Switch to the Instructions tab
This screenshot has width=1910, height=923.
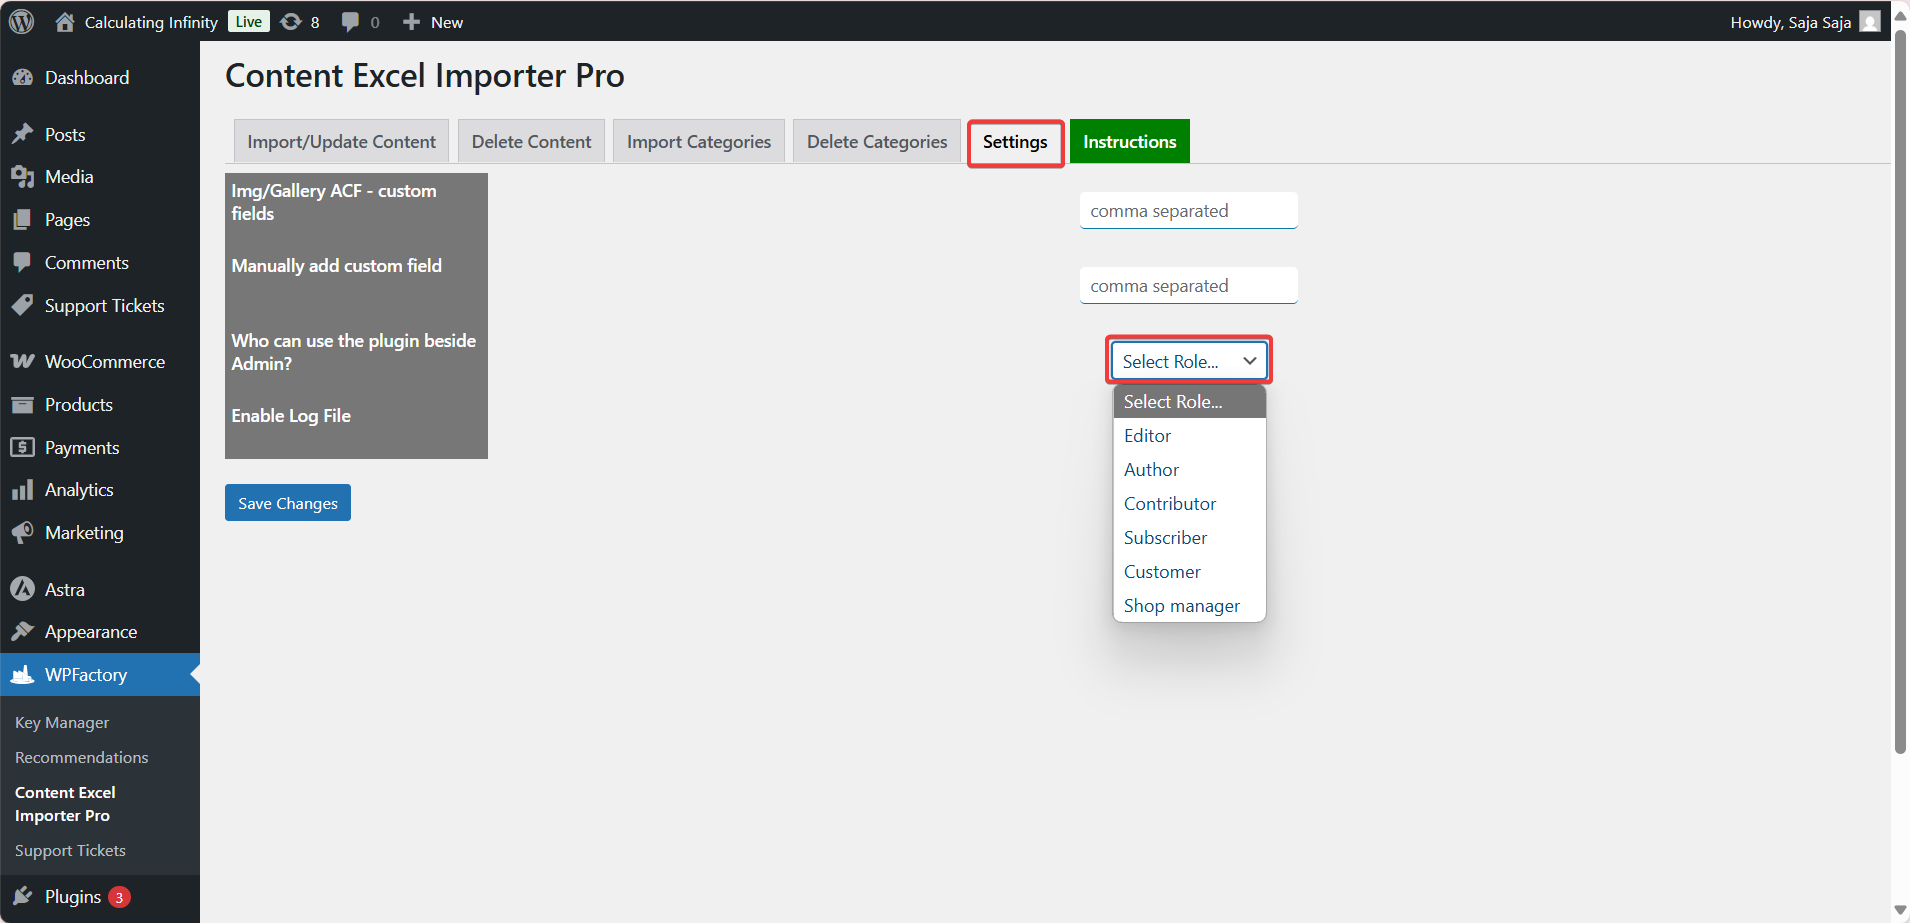1129,141
